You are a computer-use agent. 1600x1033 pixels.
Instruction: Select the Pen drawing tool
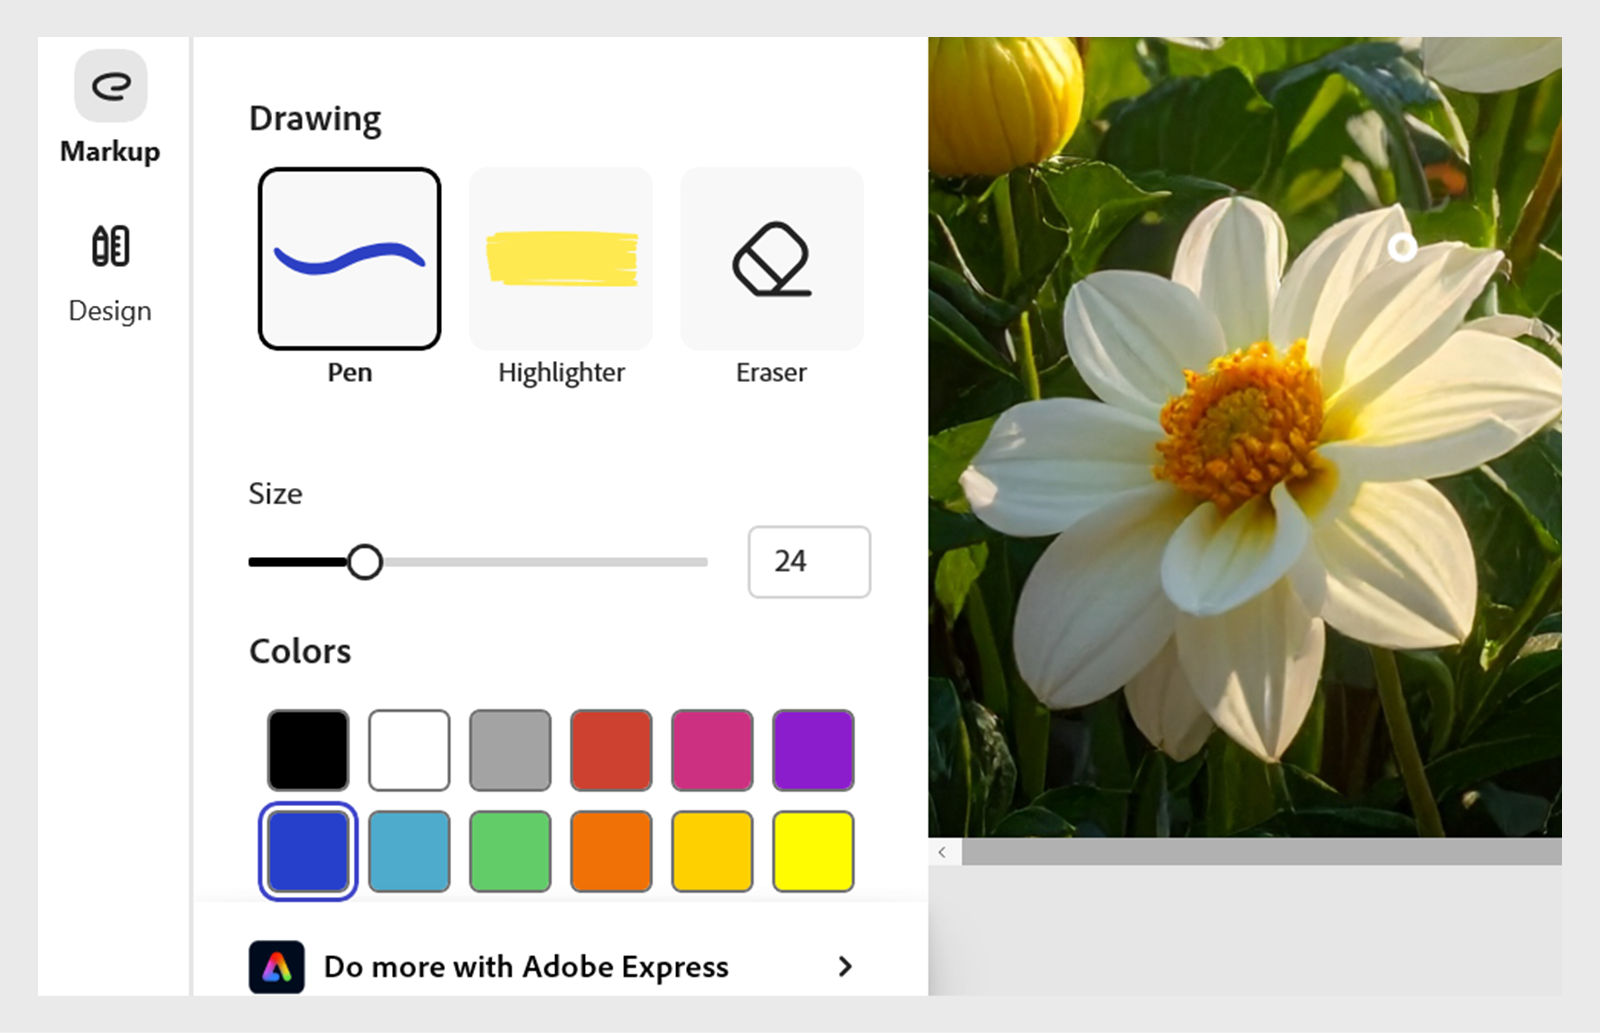click(x=349, y=258)
